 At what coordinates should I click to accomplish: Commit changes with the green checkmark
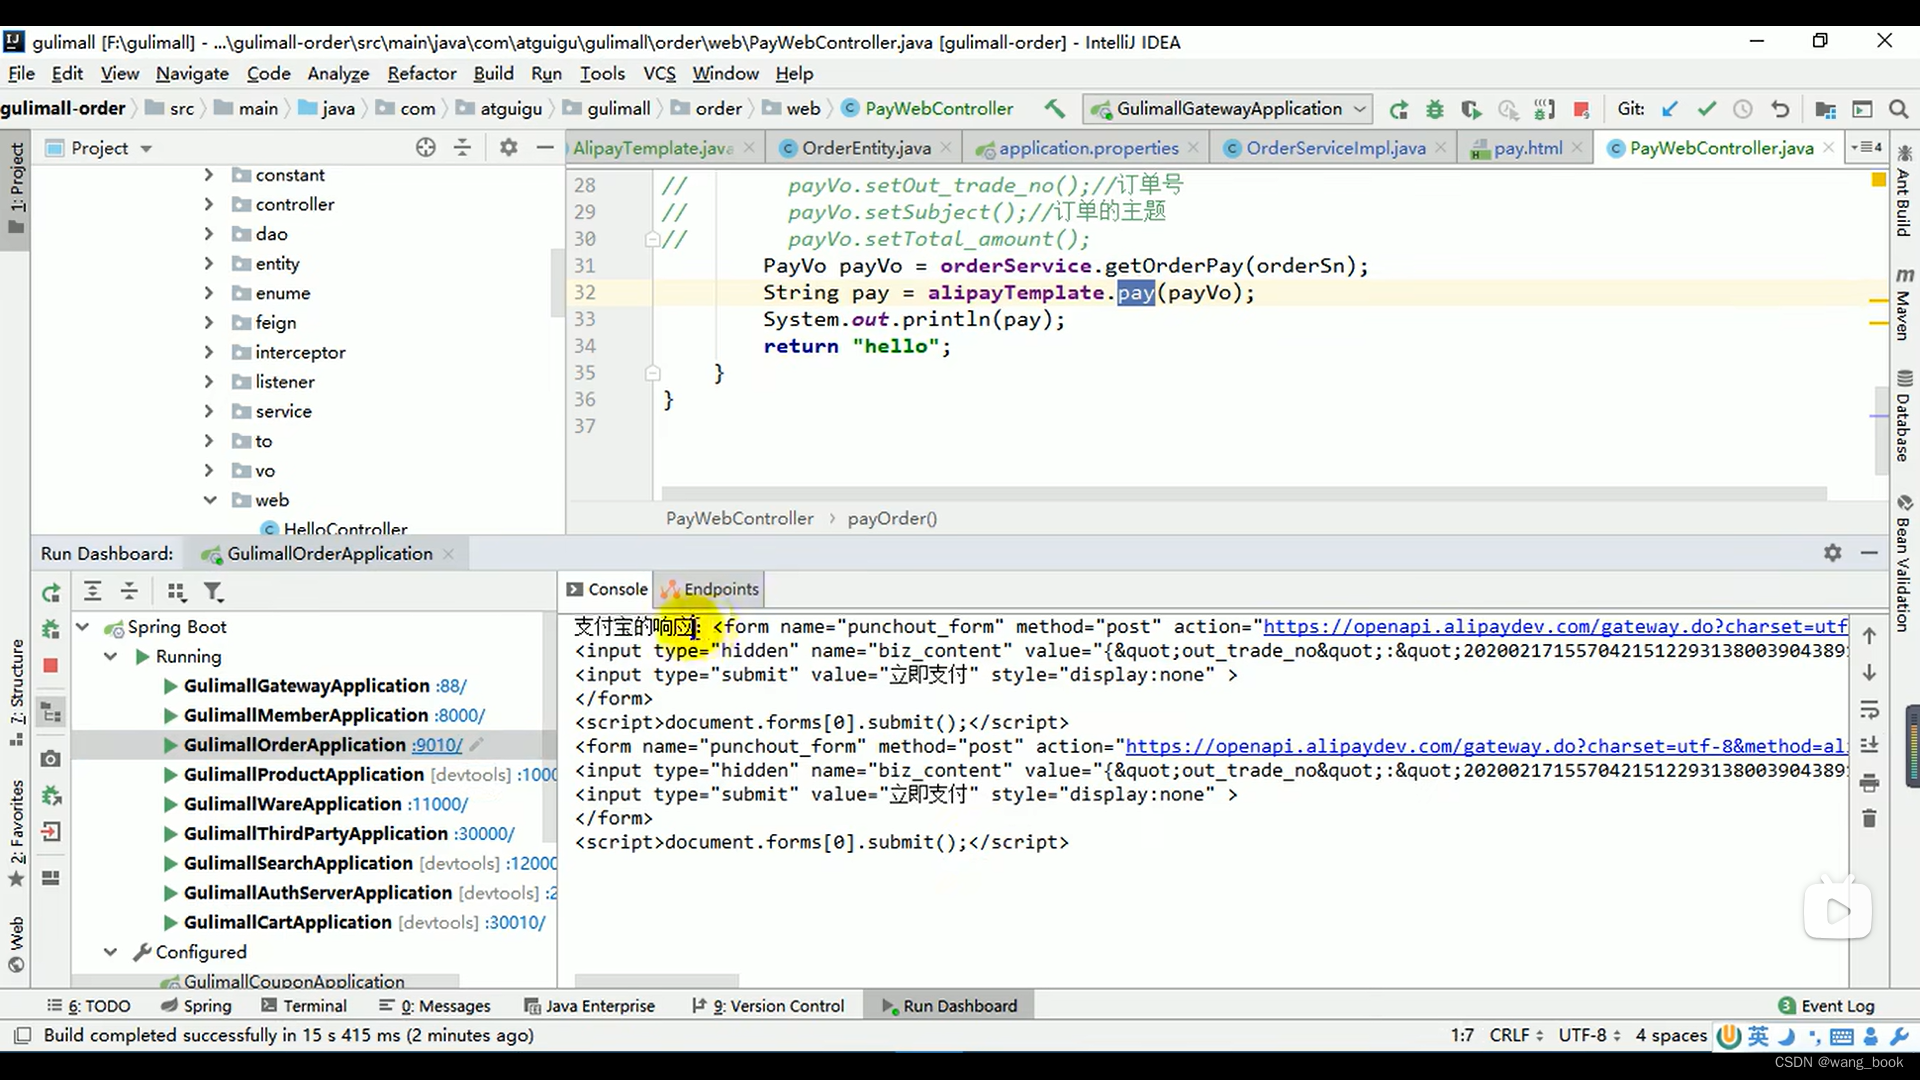click(x=1706, y=109)
